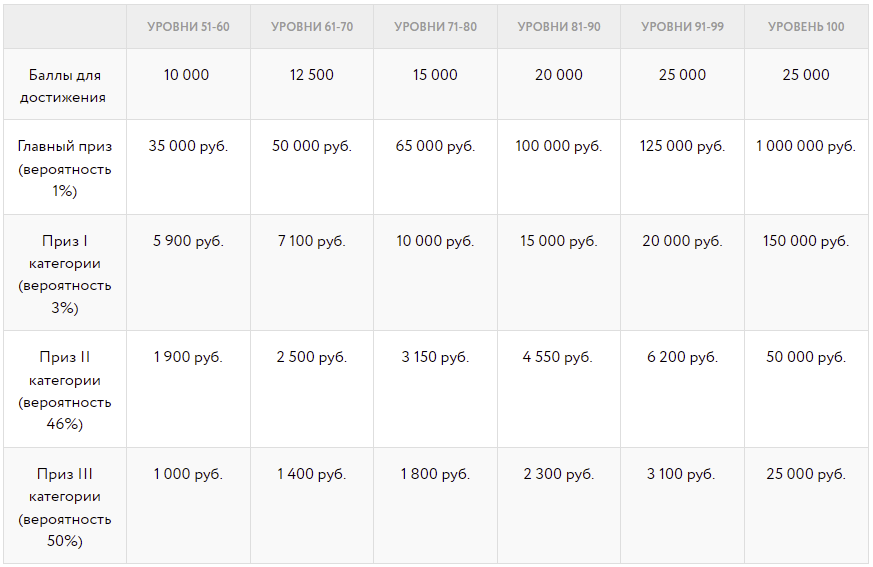Image resolution: width=873 pixels, height=567 pixels.
Task: Click the 1 000 000 руб. main prize cell
Action: [806, 146]
